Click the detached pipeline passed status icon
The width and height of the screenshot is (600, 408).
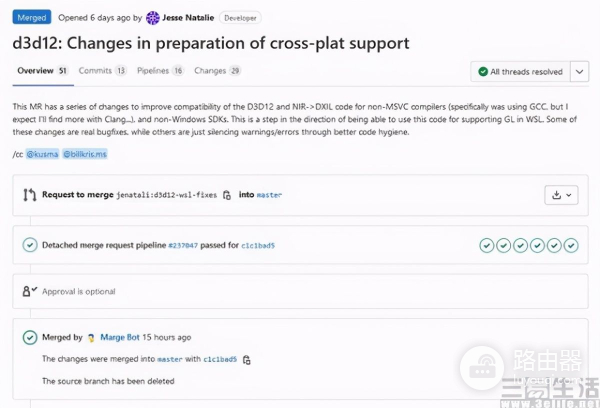pos(30,245)
